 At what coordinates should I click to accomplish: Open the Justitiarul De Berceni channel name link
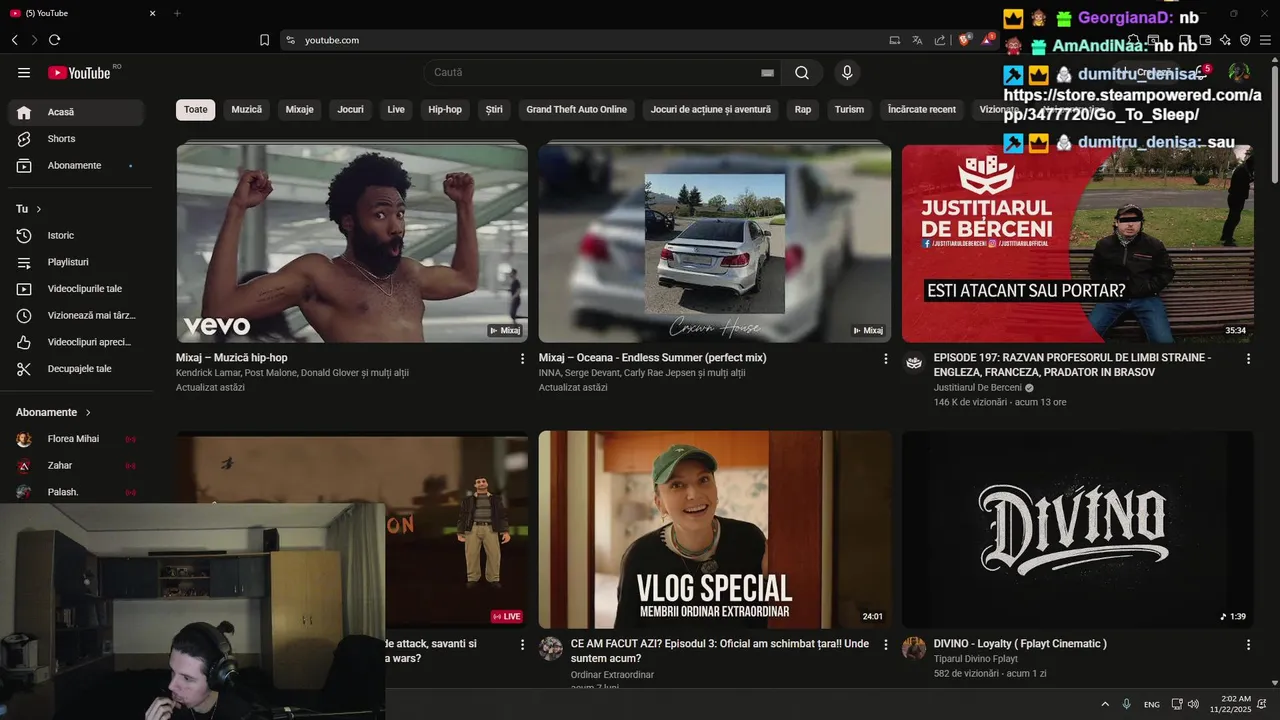[x=977, y=388]
